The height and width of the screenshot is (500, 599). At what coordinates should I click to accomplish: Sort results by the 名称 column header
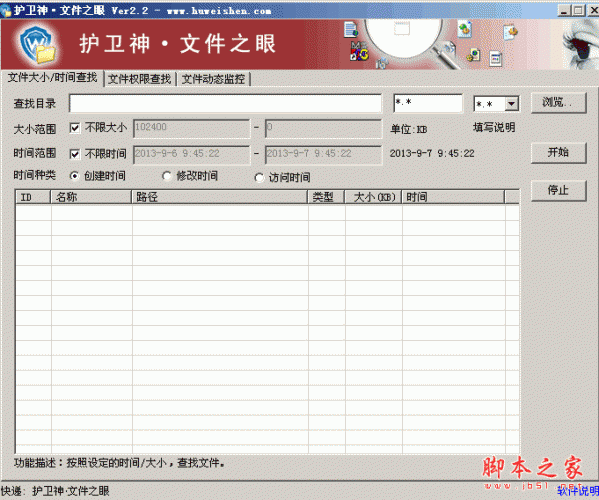pos(91,197)
